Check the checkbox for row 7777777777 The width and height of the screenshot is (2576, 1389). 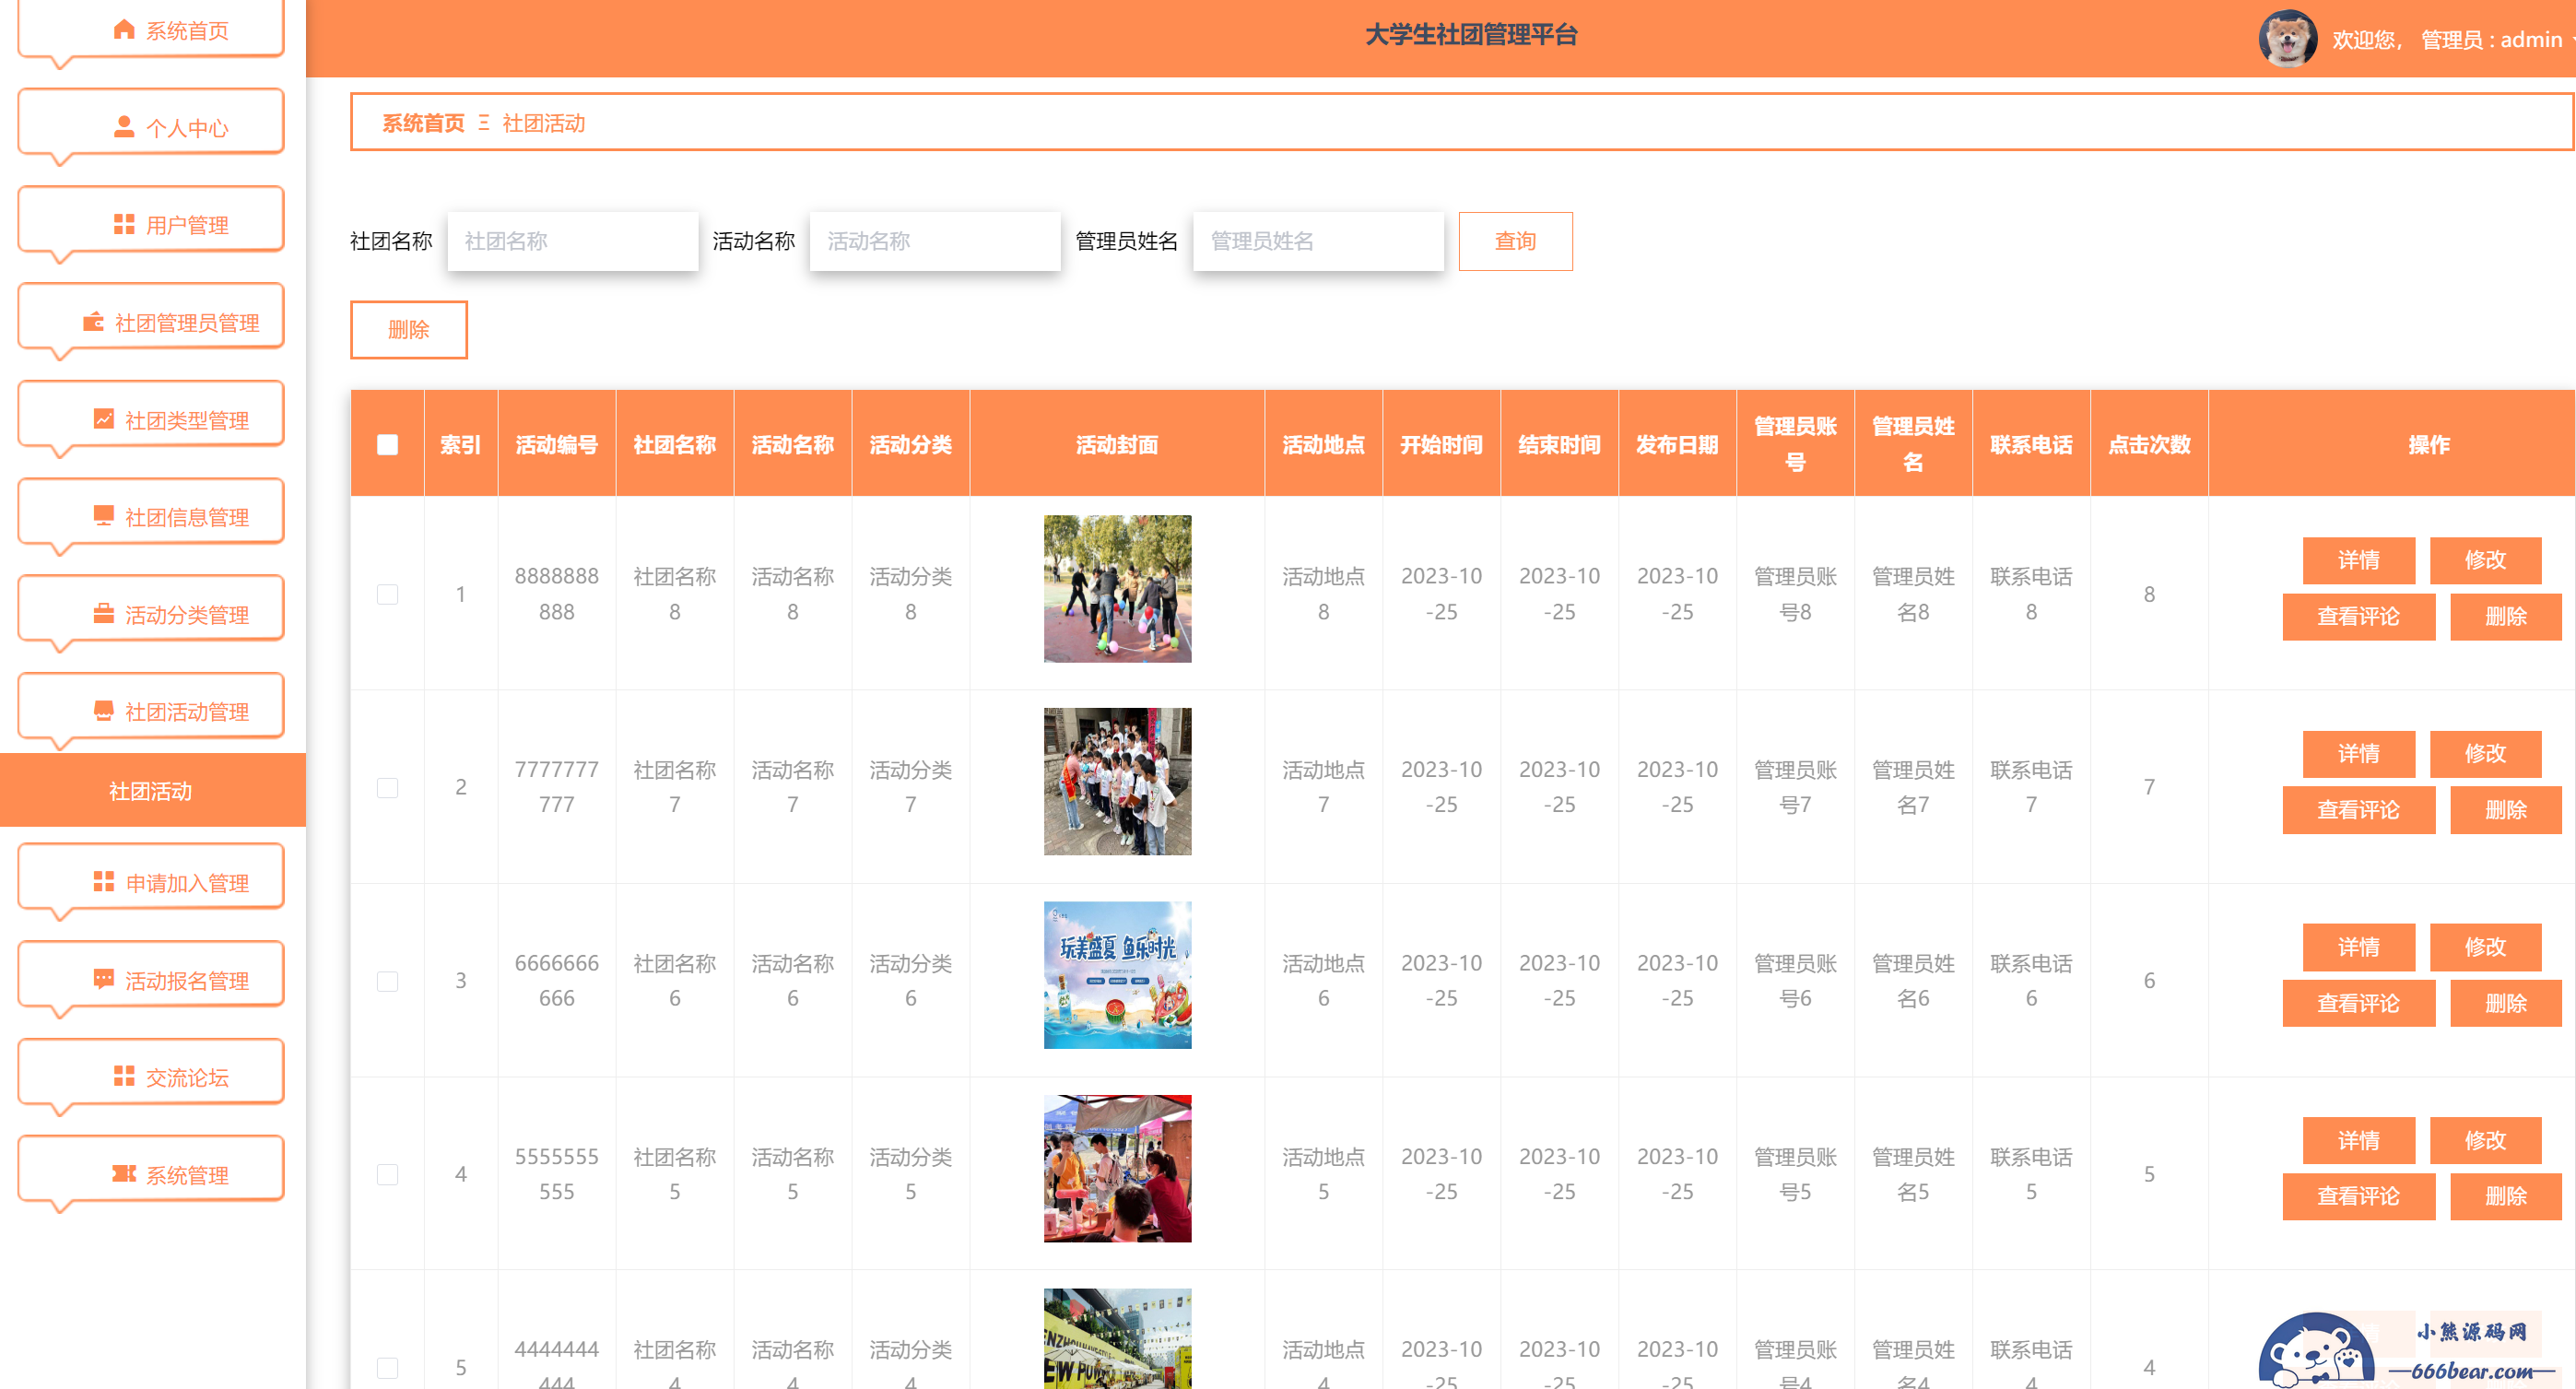coord(387,787)
